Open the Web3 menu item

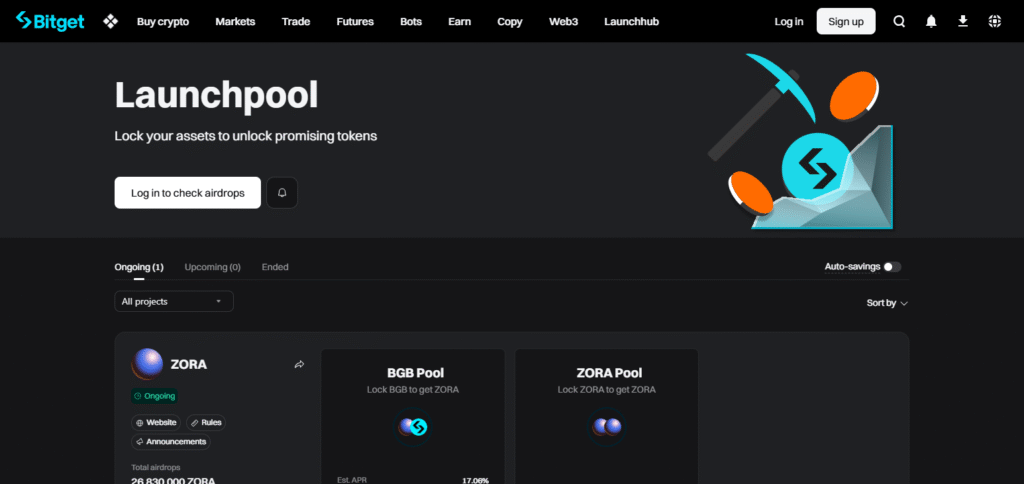[564, 22]
